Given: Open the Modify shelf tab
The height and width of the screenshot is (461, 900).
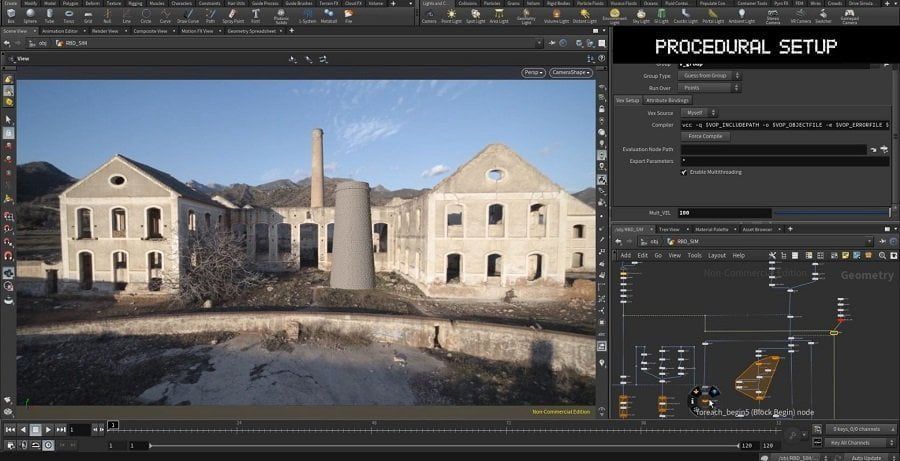Looking at the screenshot, I should point(30,3).
